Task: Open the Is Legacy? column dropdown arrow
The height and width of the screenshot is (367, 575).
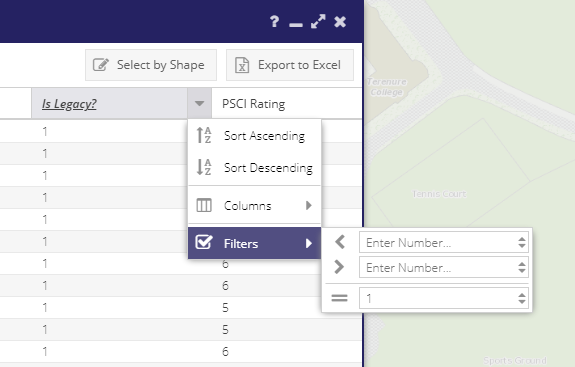Action: point(199,103)
